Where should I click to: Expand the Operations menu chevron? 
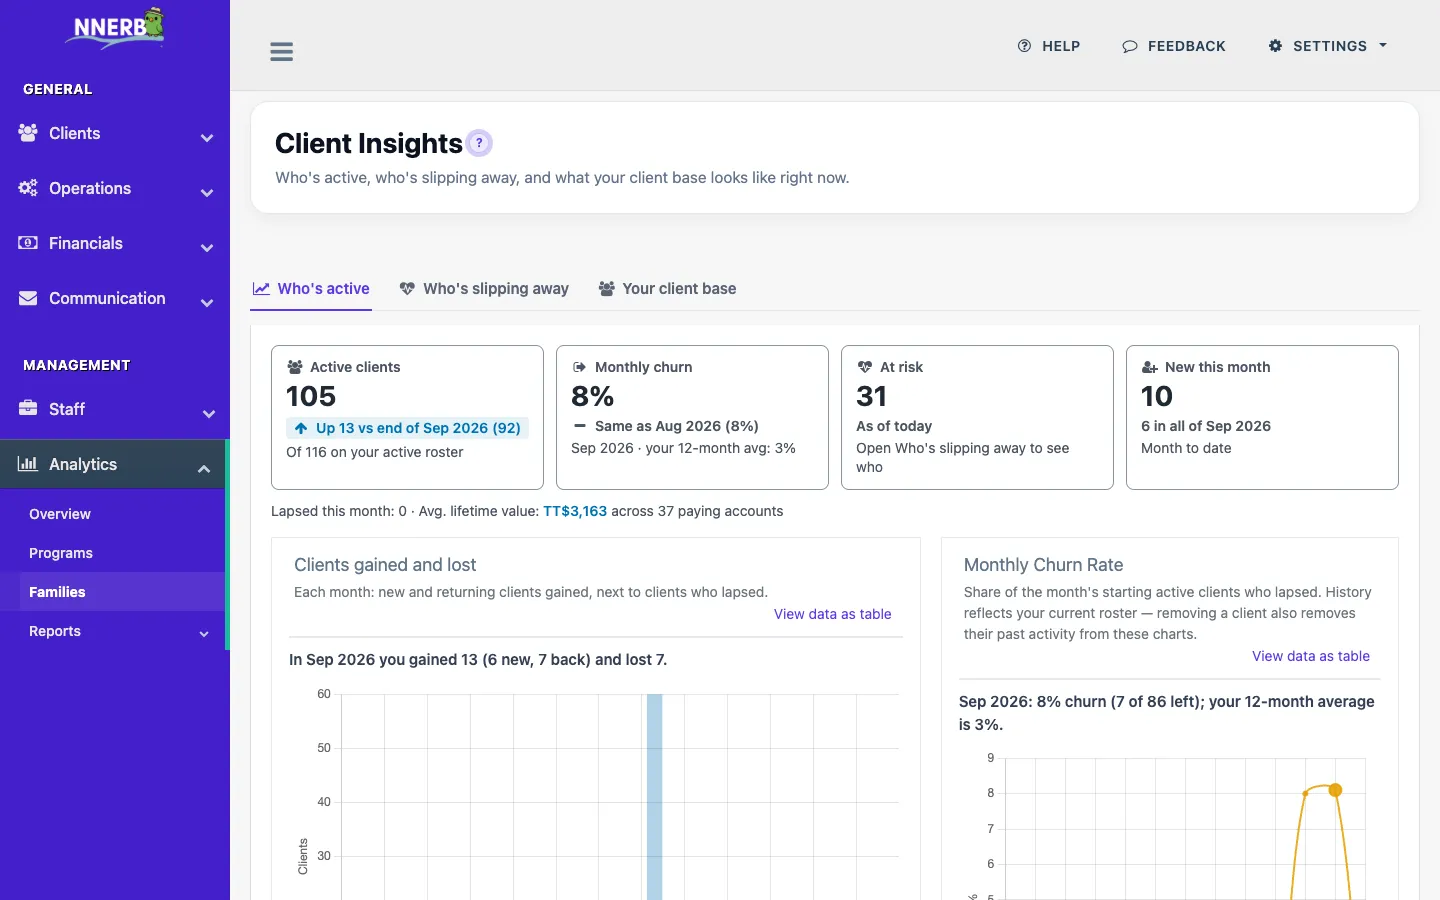[x=207, y=193]
